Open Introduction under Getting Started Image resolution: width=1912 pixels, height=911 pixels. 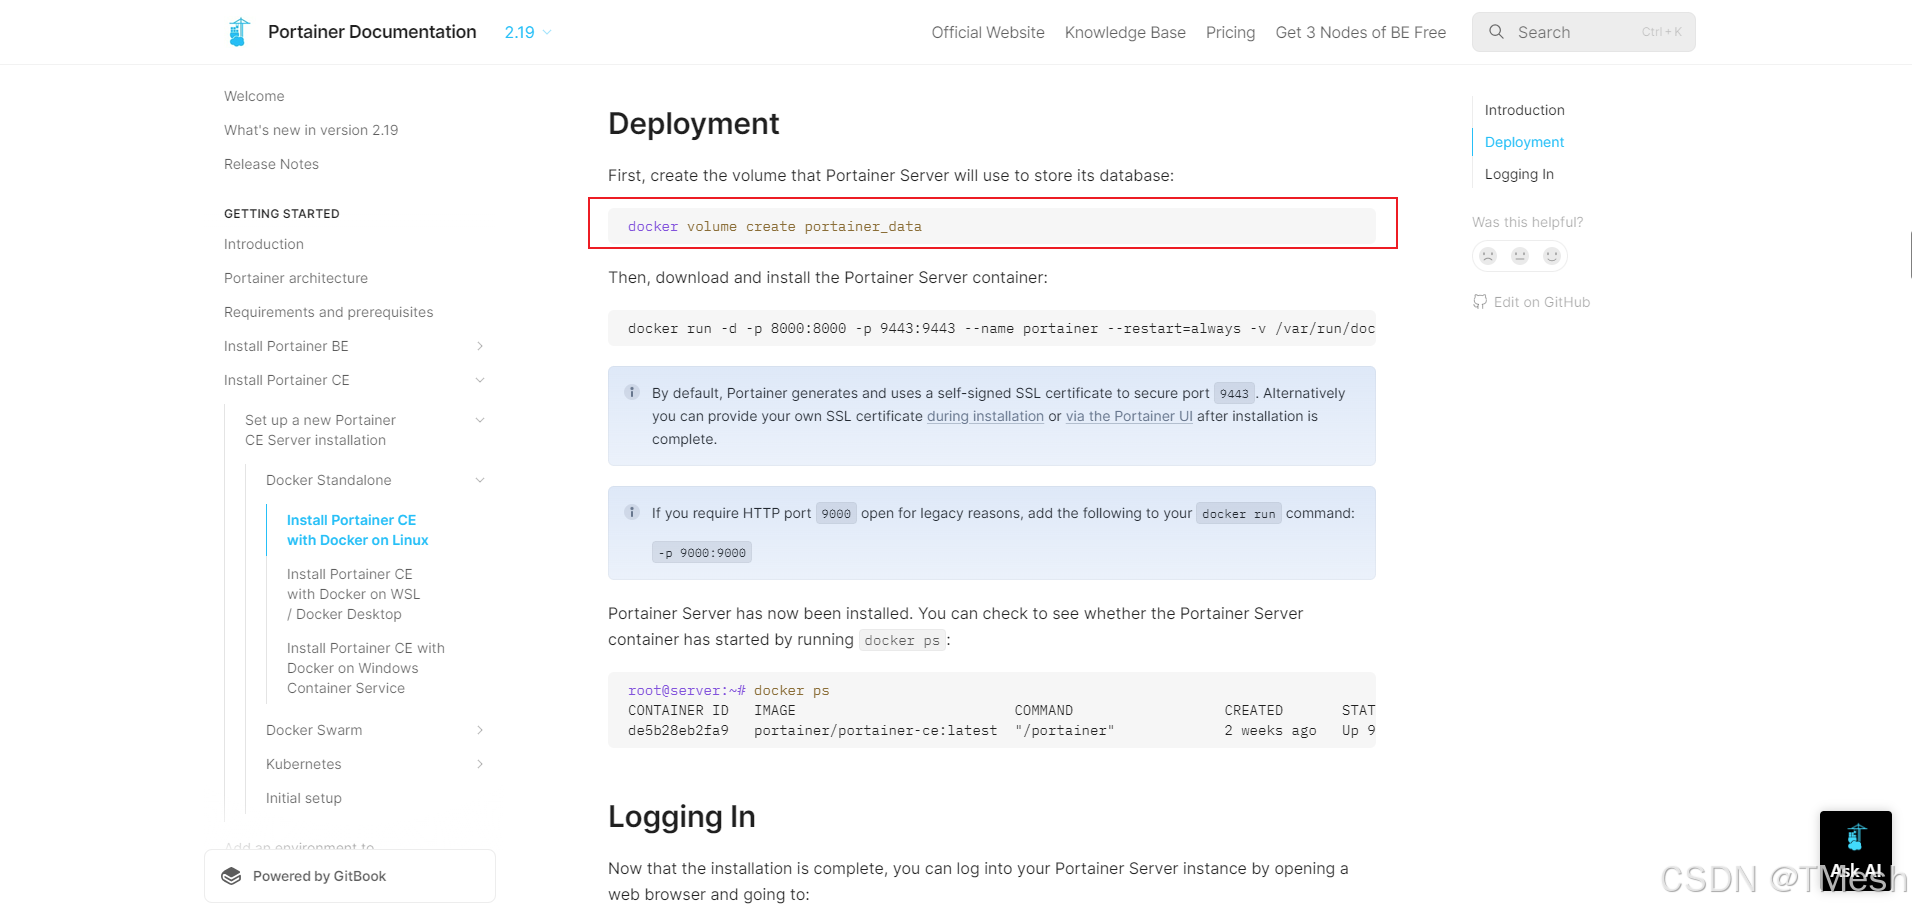tap(264, 244)
